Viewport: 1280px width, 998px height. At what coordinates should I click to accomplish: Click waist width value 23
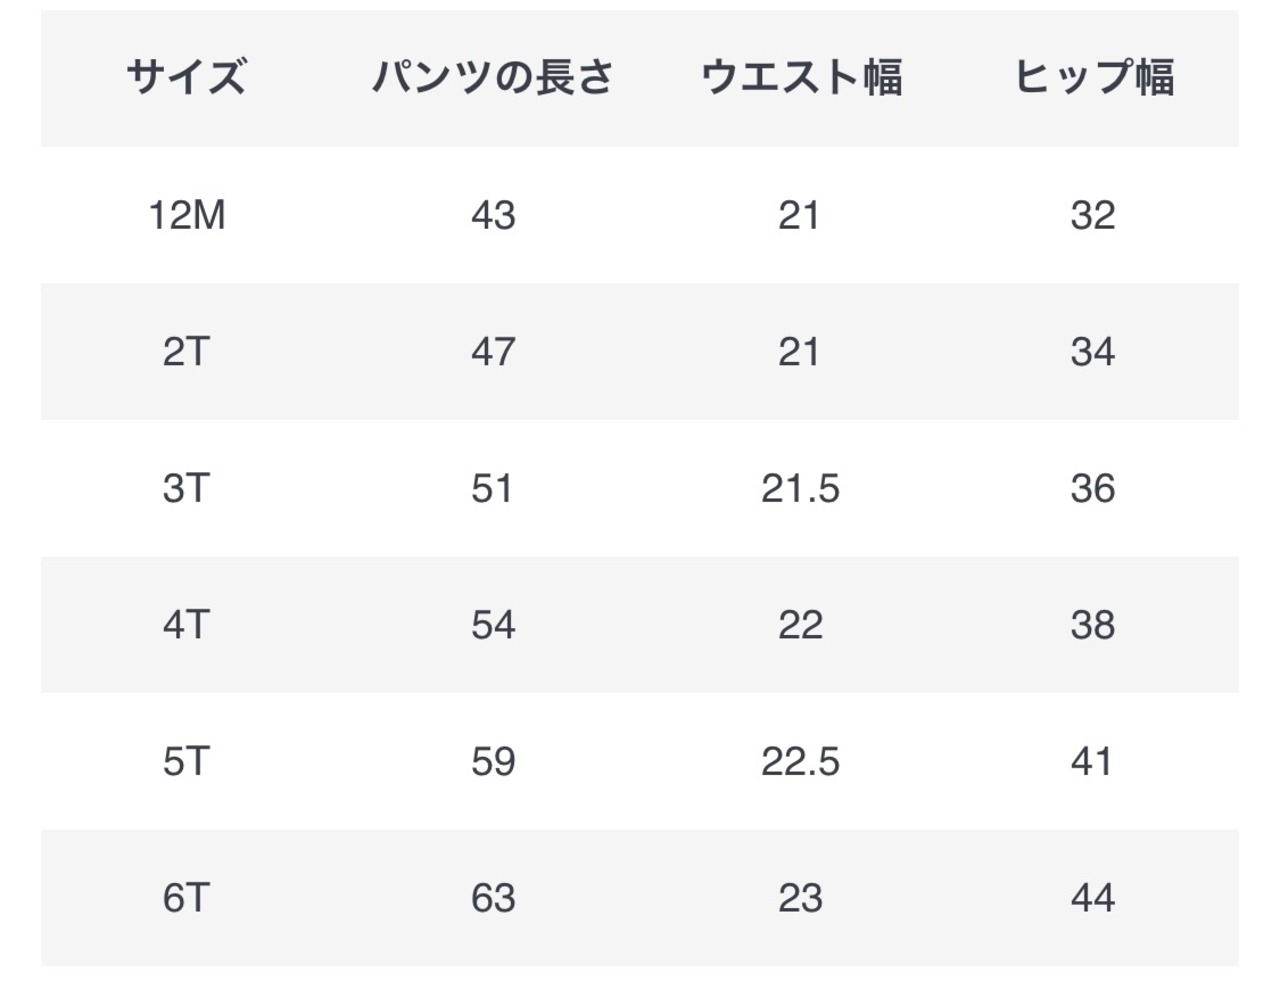tap(800, 898)
